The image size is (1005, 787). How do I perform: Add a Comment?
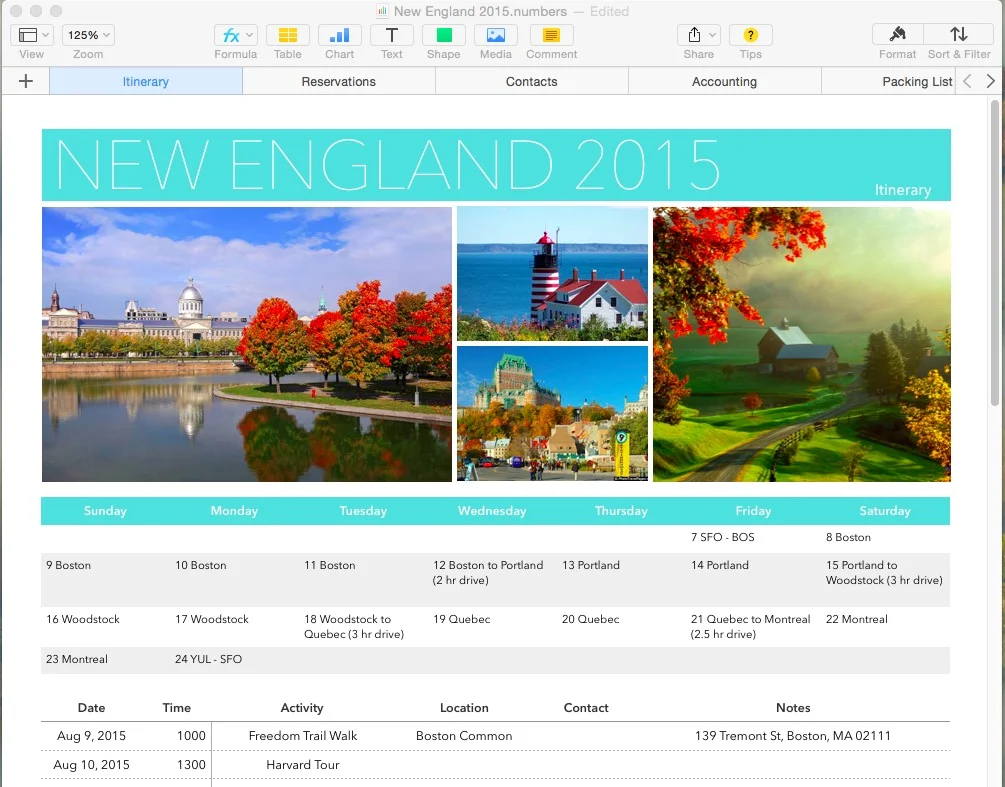(x=551, y=35)
